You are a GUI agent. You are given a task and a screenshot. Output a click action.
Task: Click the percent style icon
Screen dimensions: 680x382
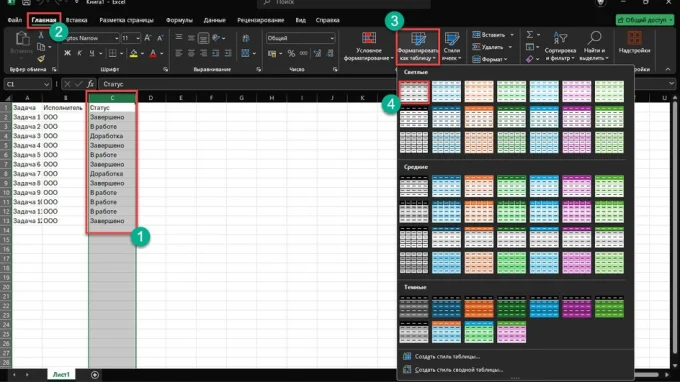(x=291, y=53)
